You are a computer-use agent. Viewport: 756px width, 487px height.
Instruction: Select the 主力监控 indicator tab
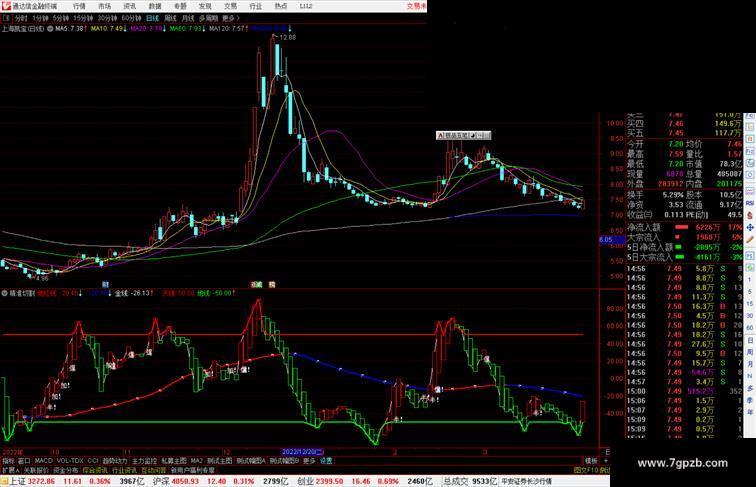tap(144, 461)
